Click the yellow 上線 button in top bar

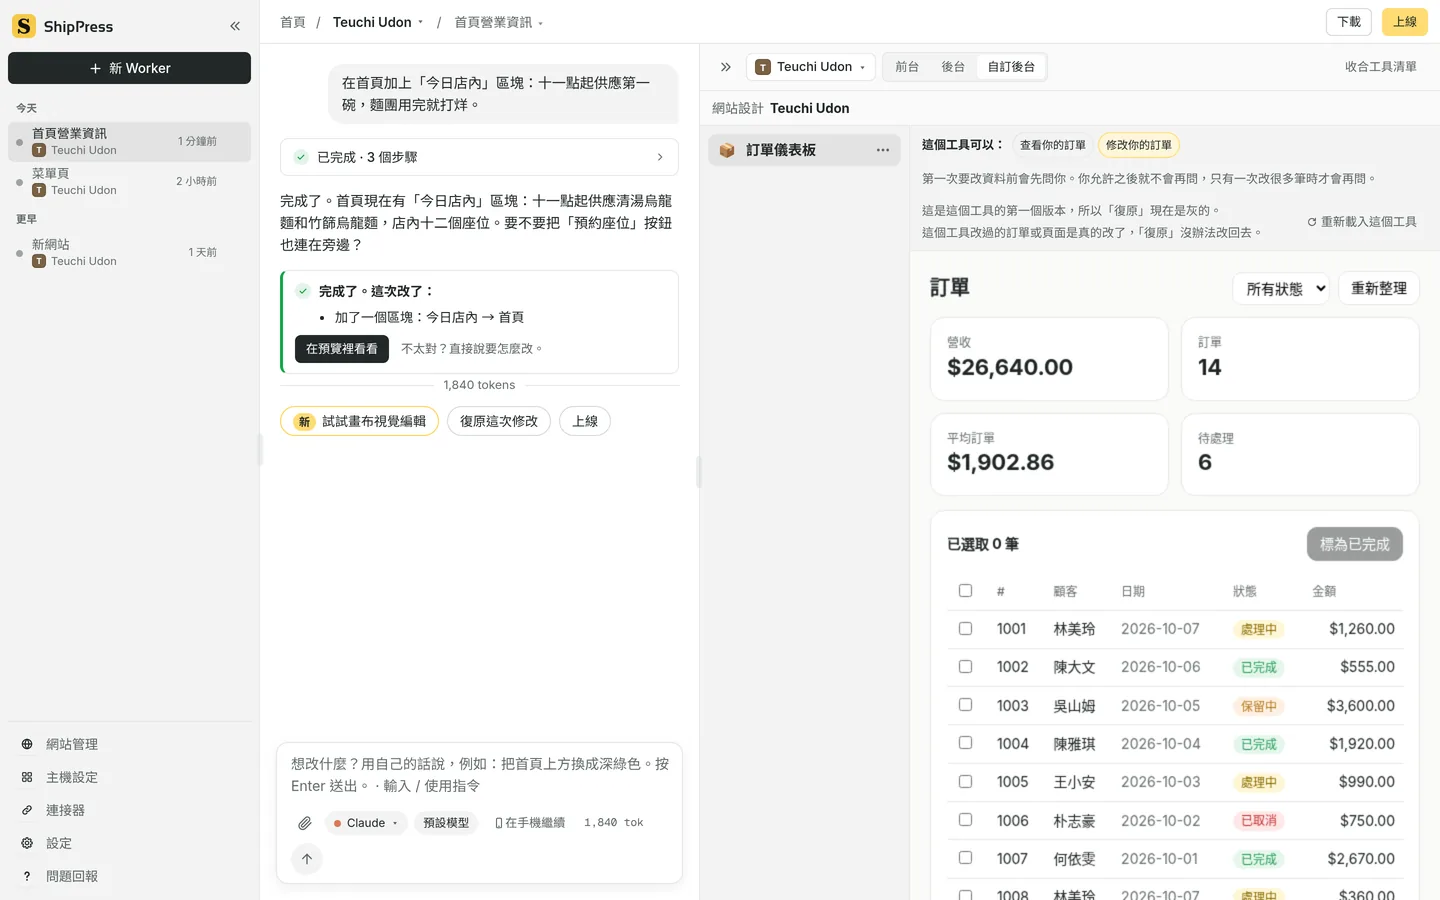click(x=1405, y=22)
